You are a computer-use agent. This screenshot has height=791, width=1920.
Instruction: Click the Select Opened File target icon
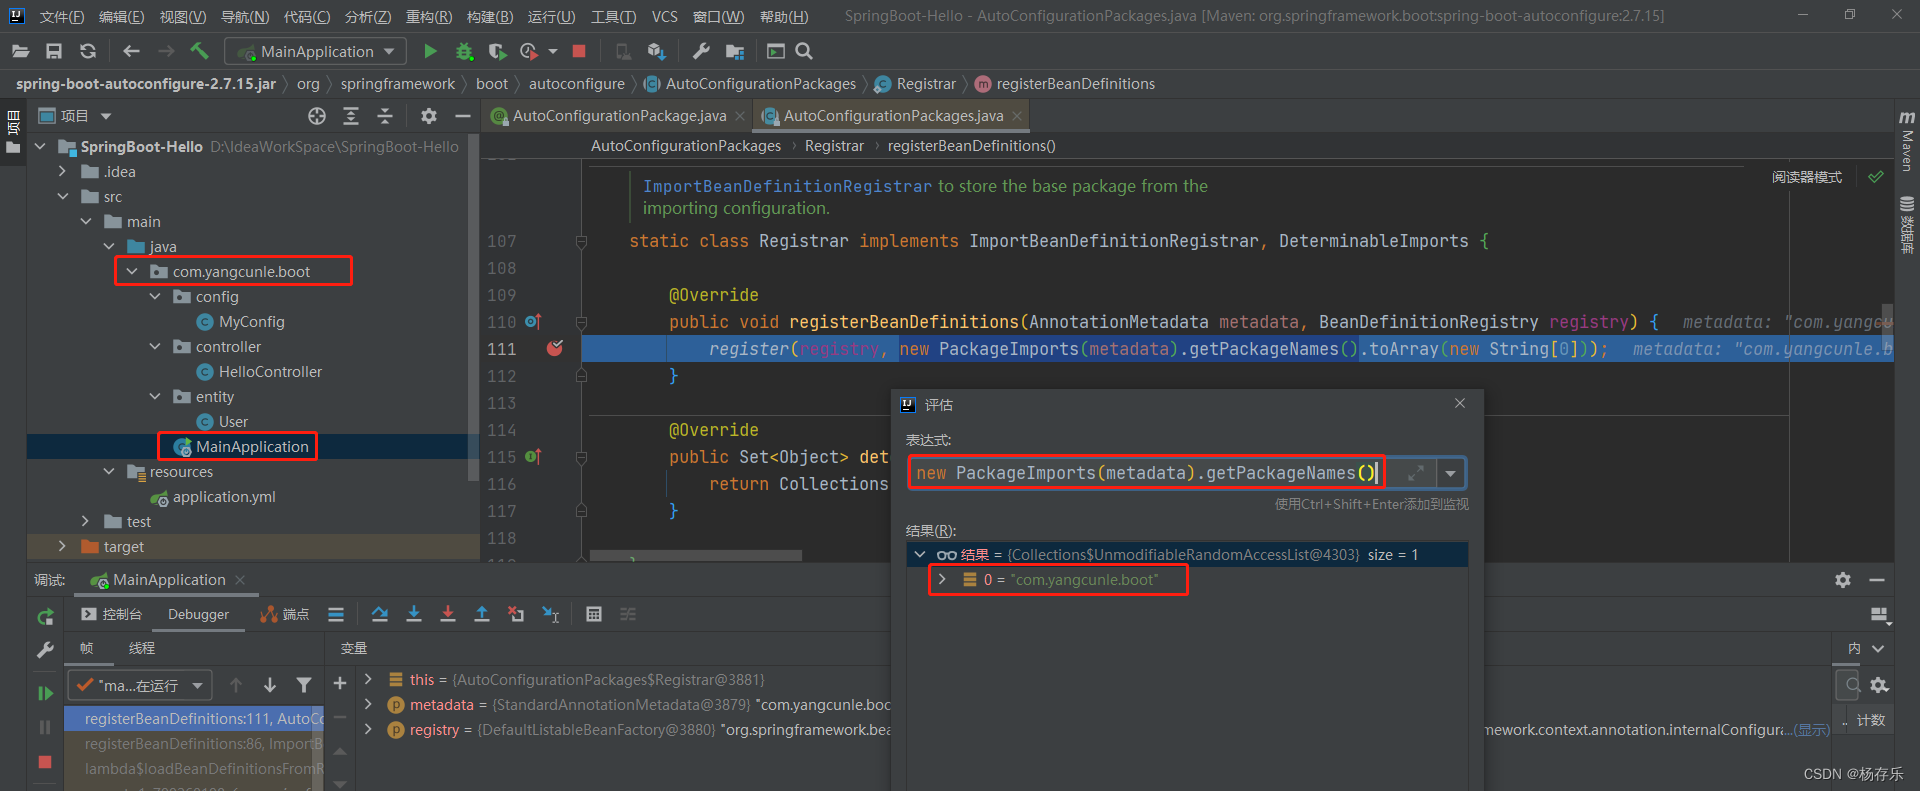pyautogui.click(x=317, y=116)
